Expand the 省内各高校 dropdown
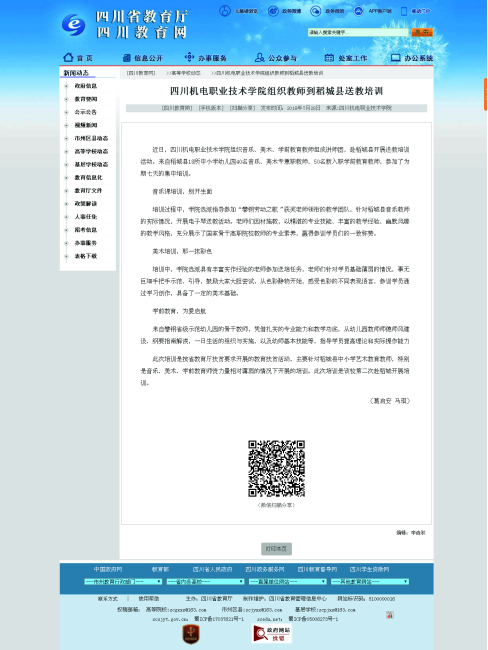The image size is (488, 650). (x=206, y=582)
